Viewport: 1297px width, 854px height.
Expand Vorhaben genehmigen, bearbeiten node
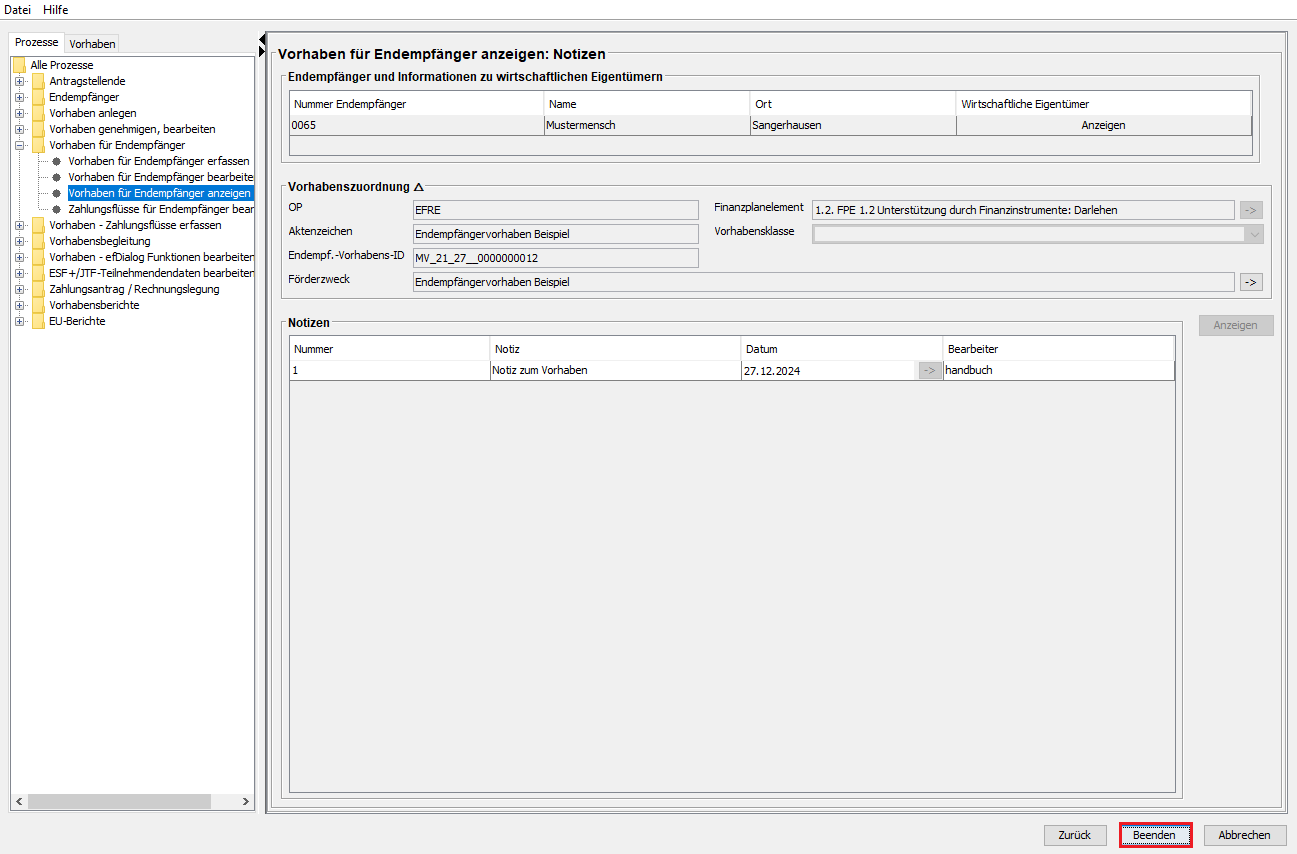click(19, 129)
